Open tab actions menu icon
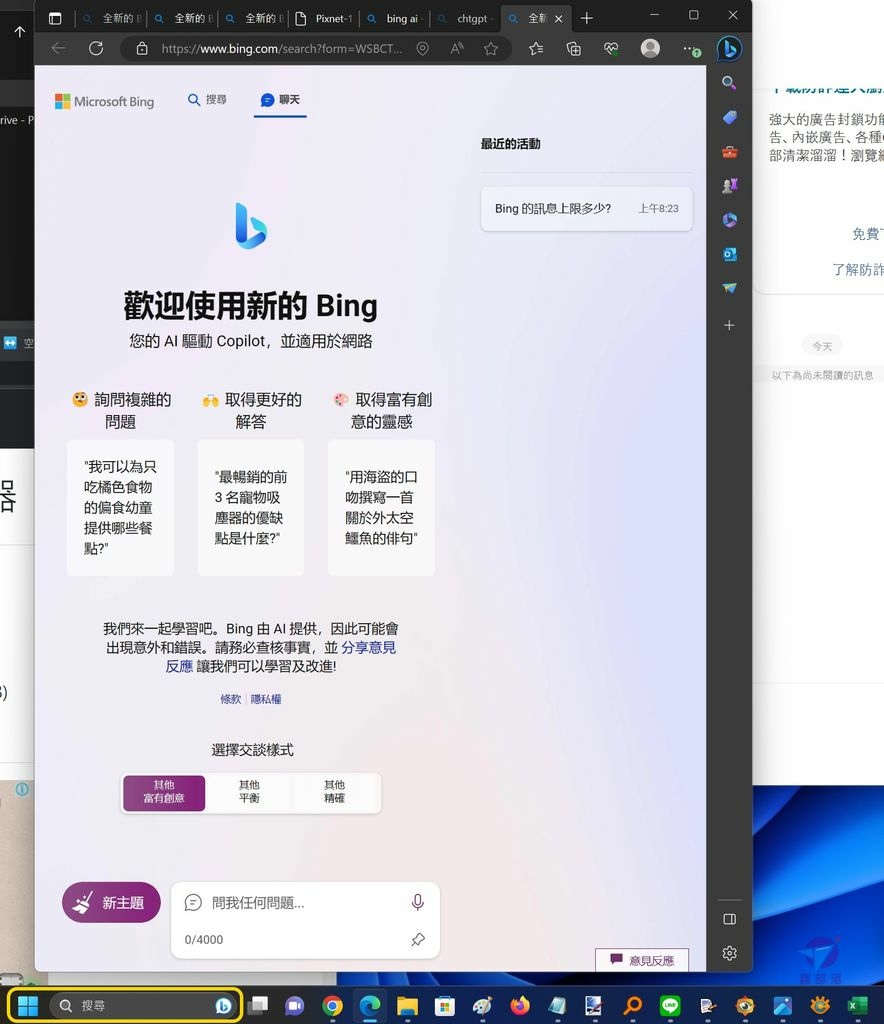This screenshot has height=1024, width=884. tap(55, 18)
